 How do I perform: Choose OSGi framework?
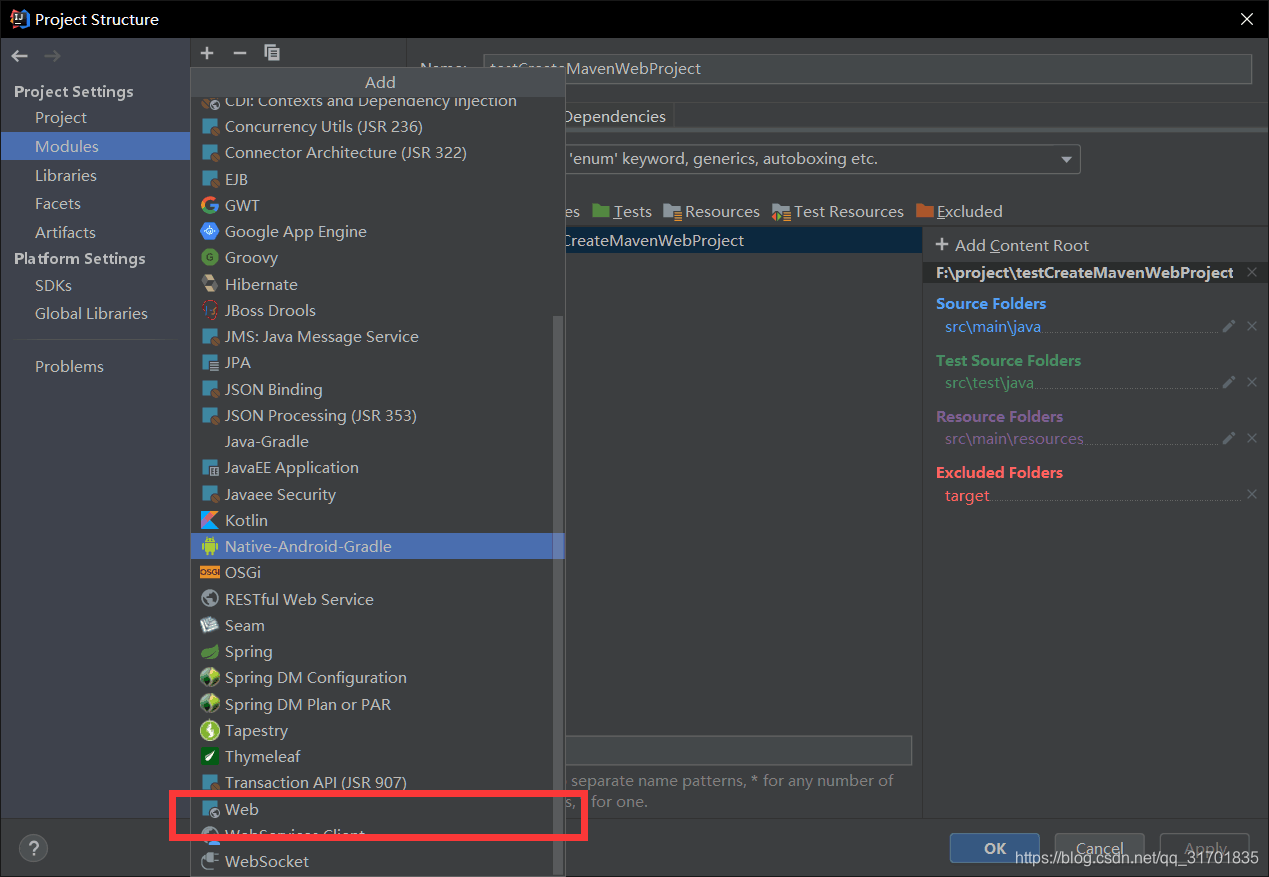(x=377, y=572)
